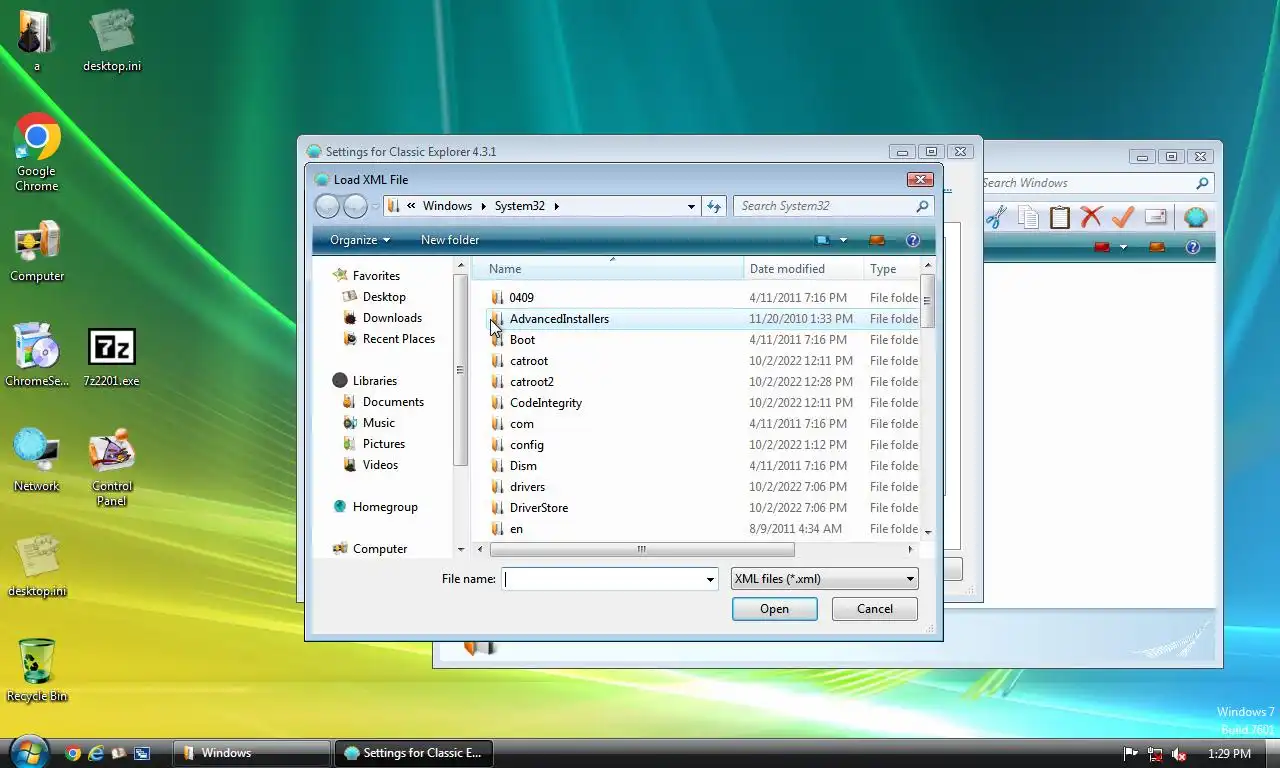Click the change view icon in background Explorer
Image resolution: width=1280 pixels, height=768 pixels.
(x=1102, y=247)
